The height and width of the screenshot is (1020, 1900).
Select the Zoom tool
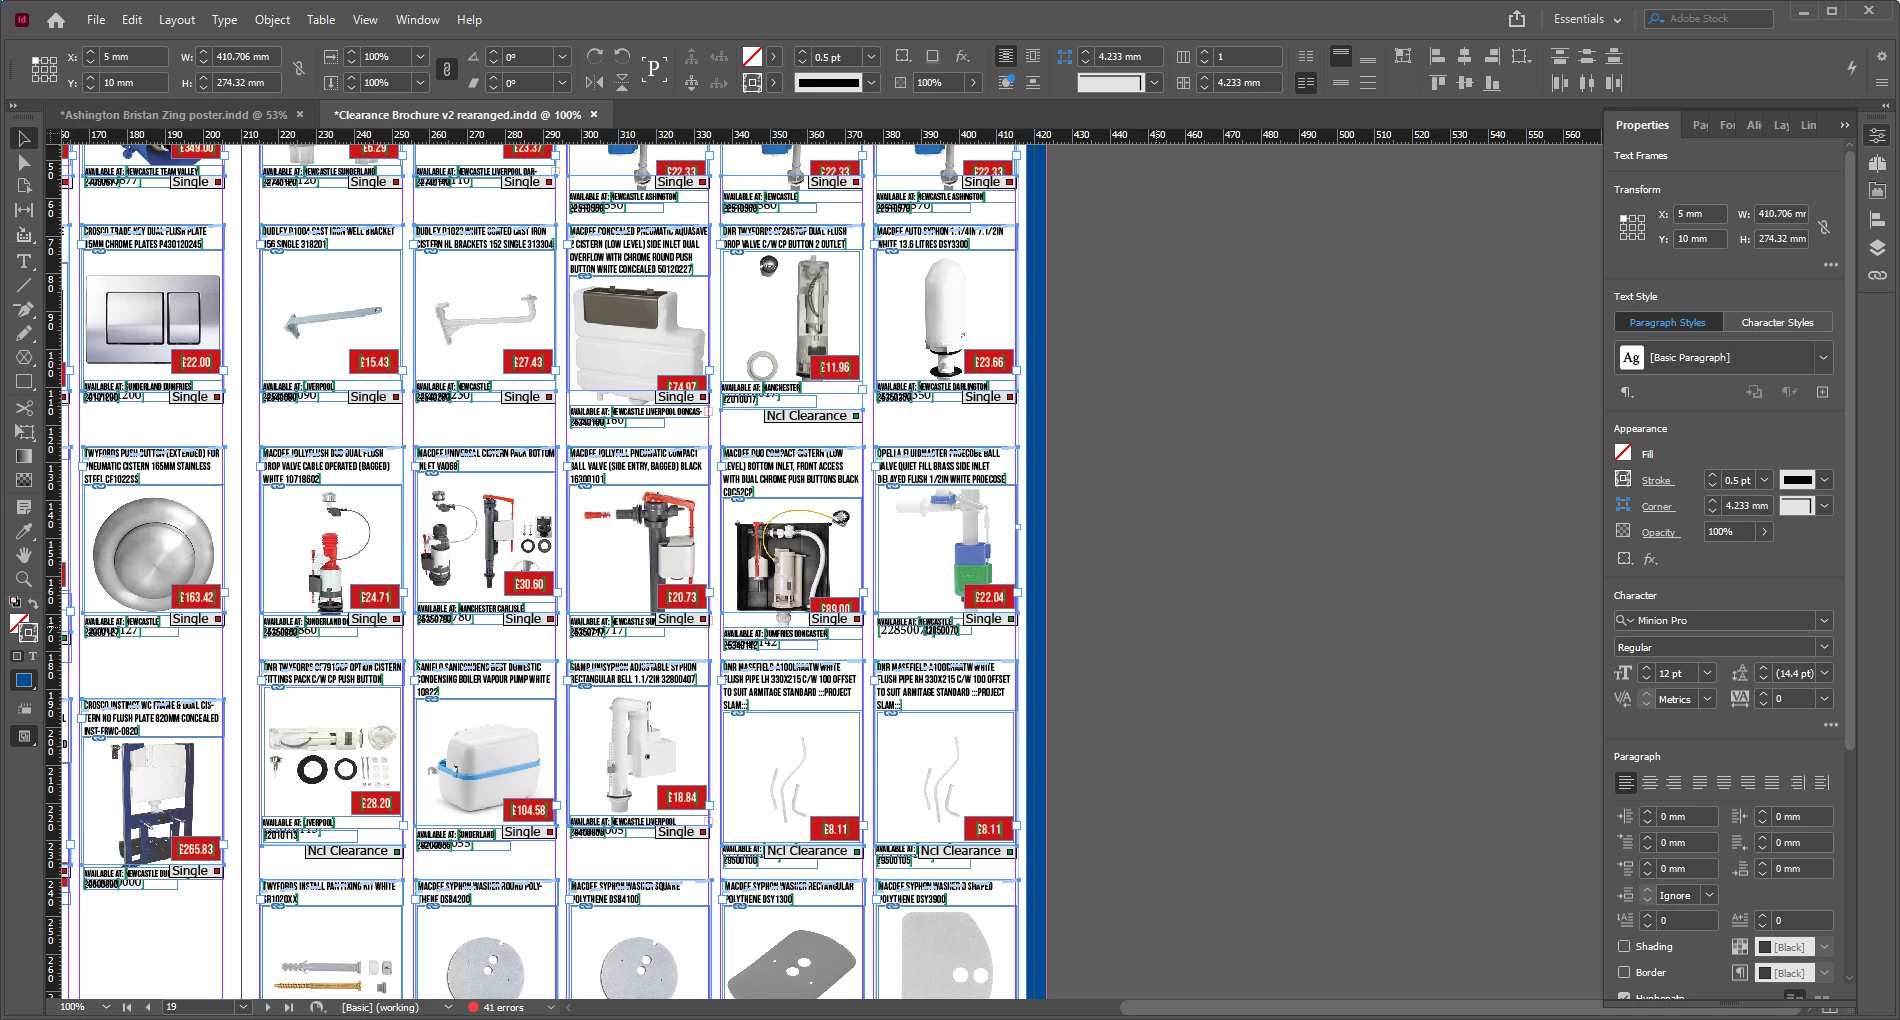coord(24,579)
